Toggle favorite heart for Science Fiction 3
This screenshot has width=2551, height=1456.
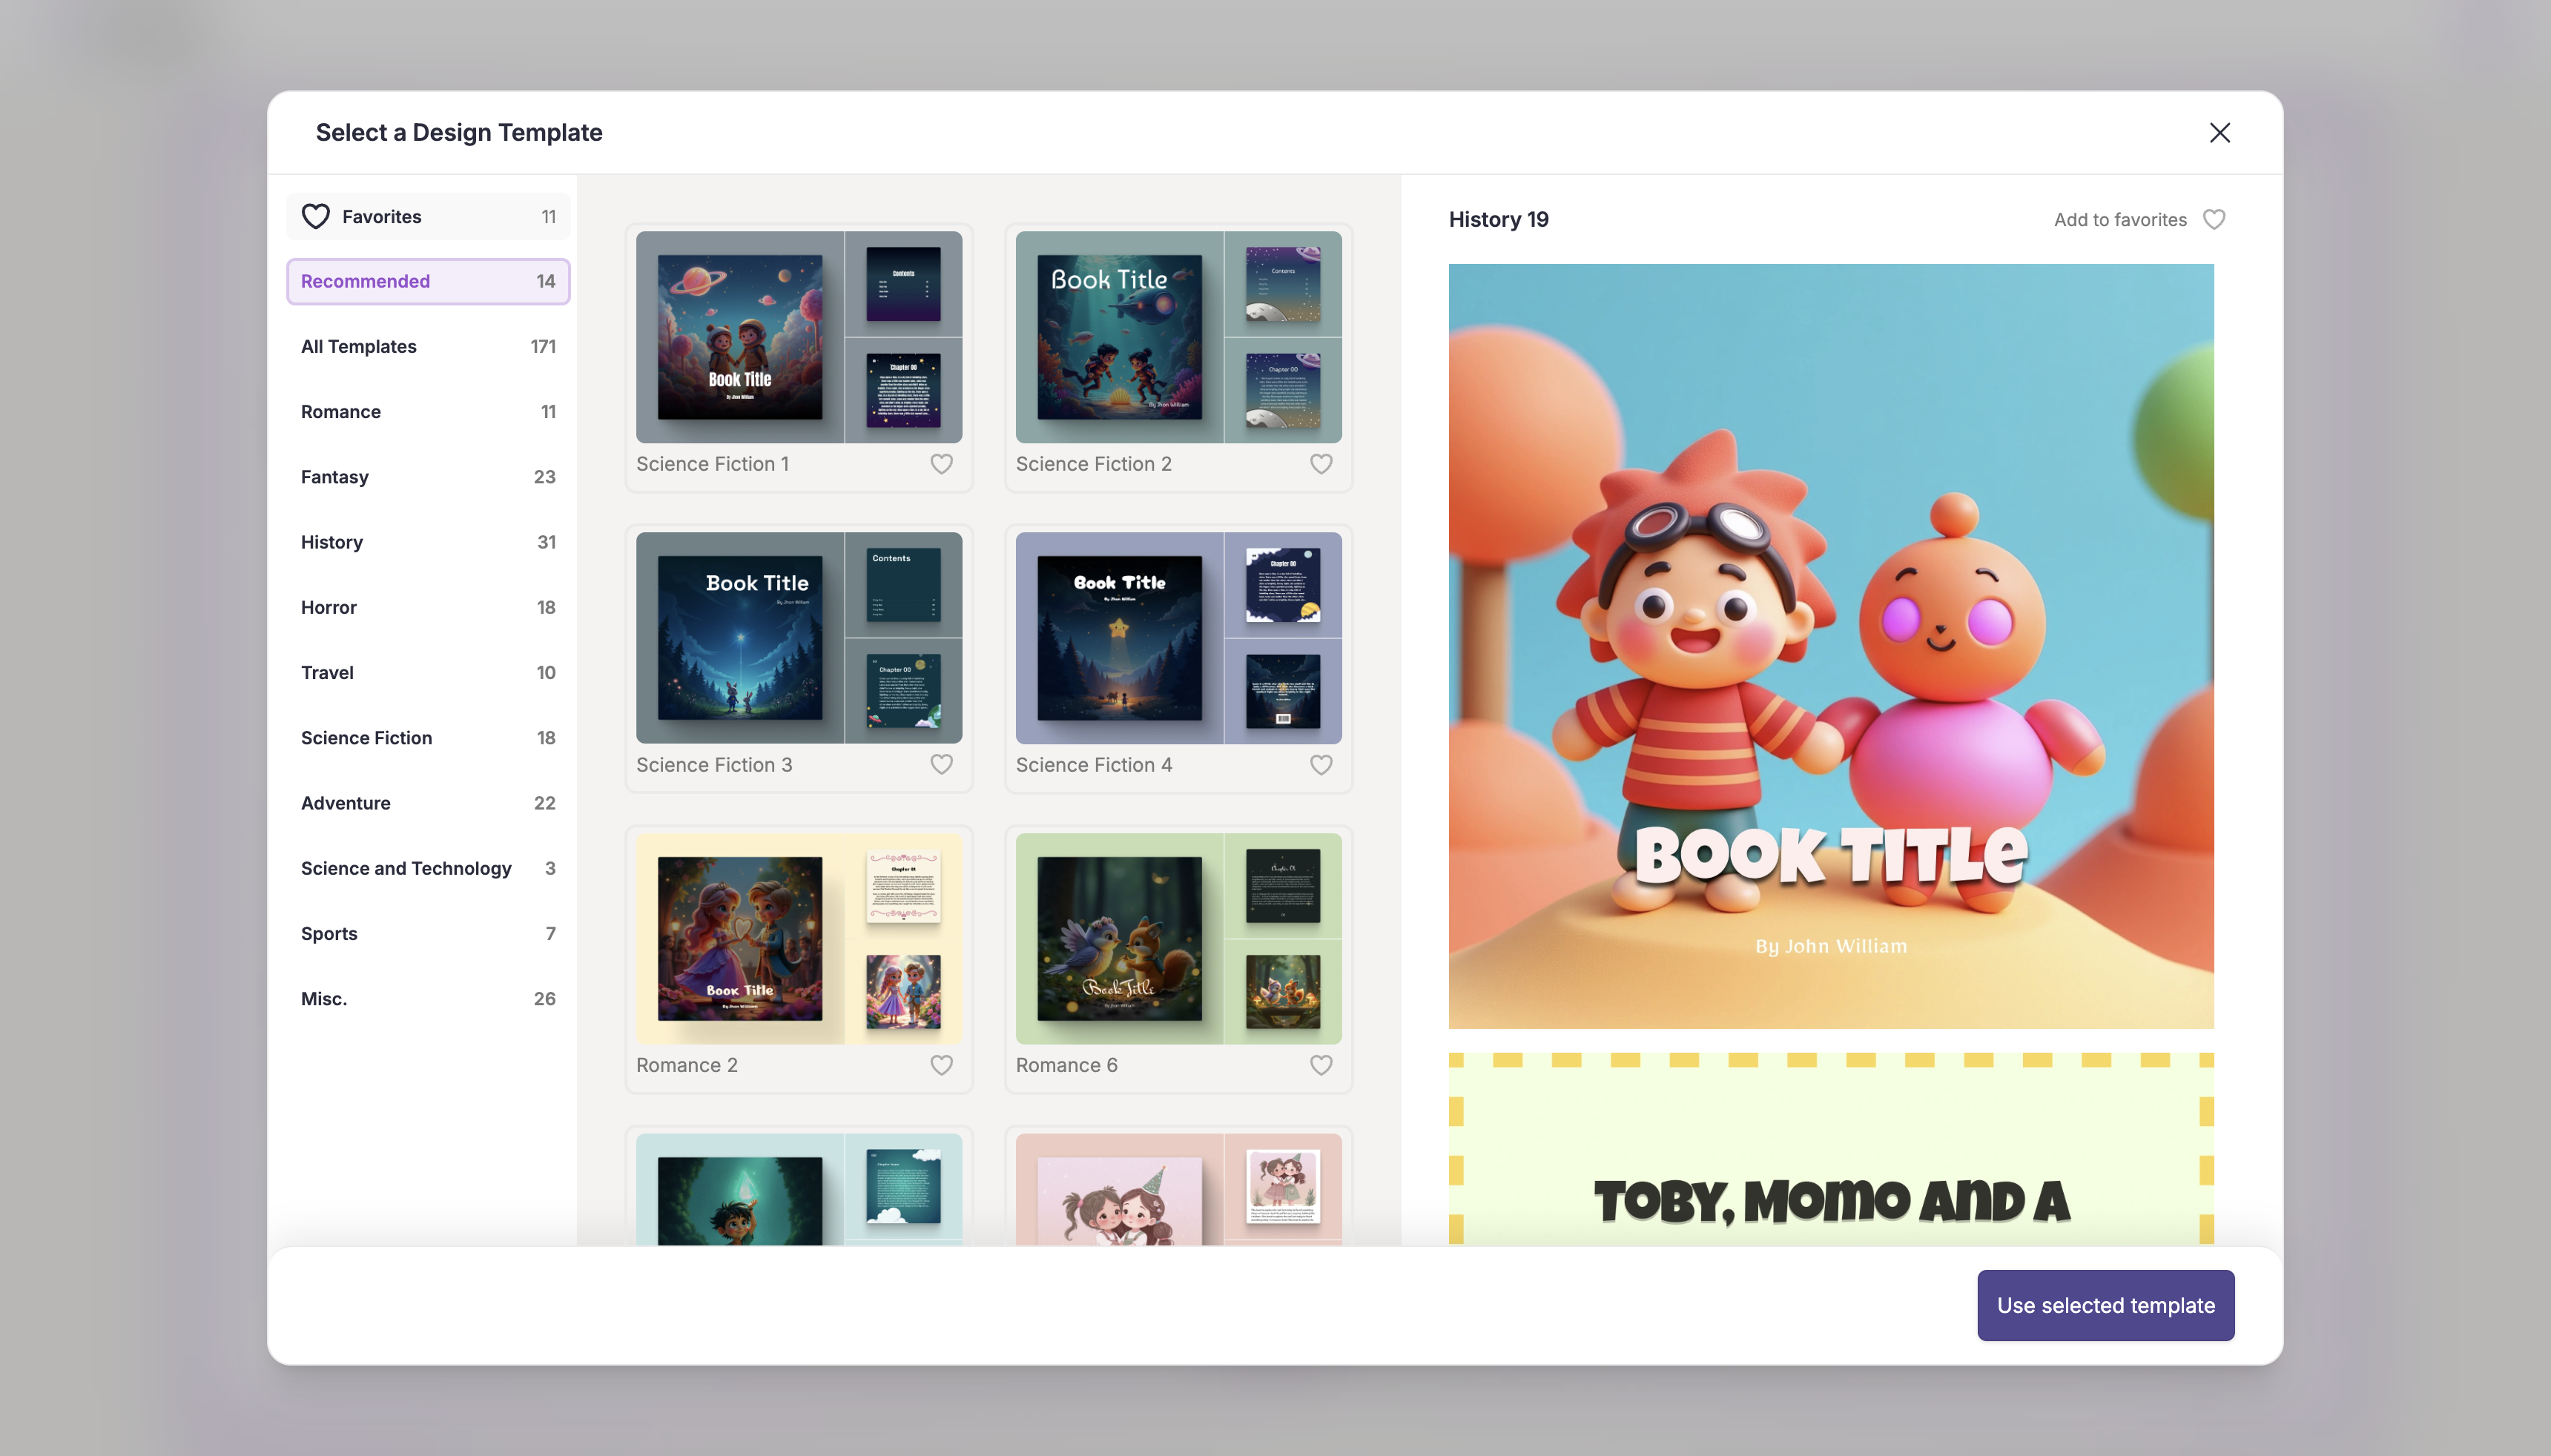tap(941, 765)
